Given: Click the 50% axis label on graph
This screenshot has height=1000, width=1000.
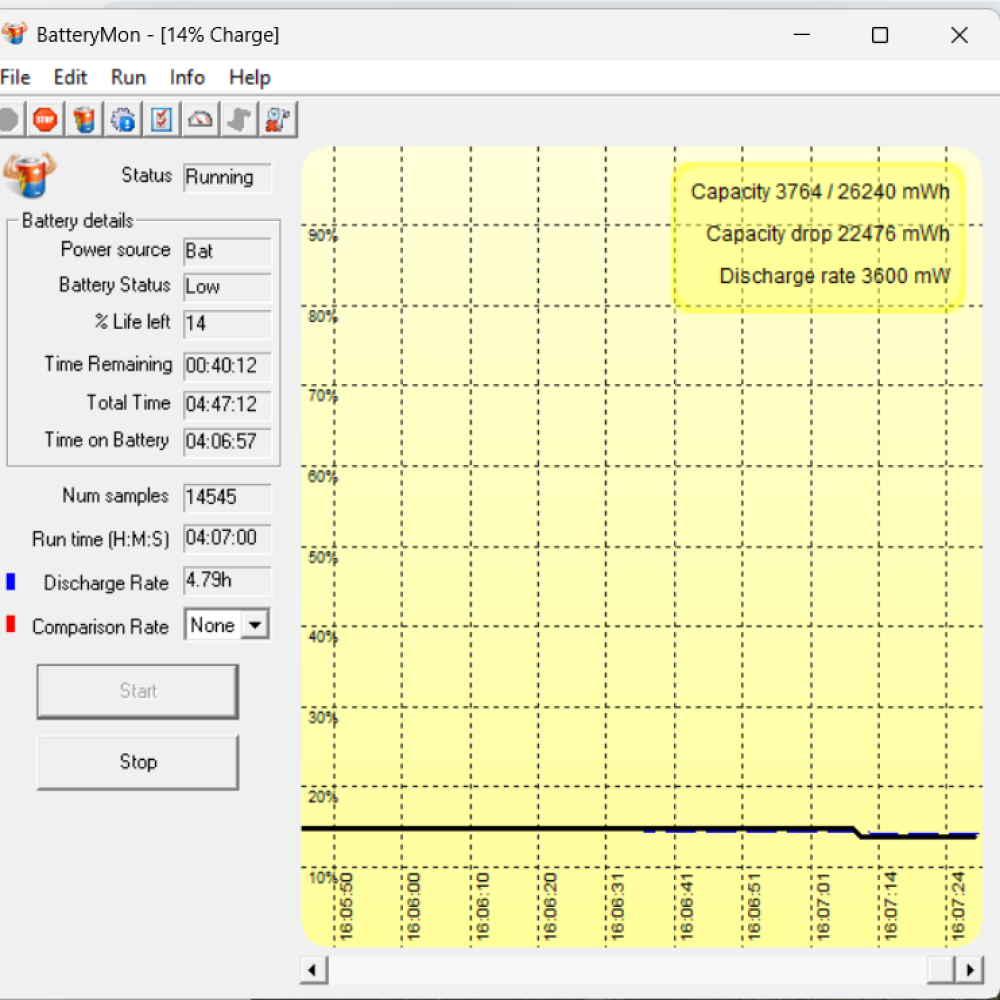Looking at the screenshot, I should pos(323,557).
